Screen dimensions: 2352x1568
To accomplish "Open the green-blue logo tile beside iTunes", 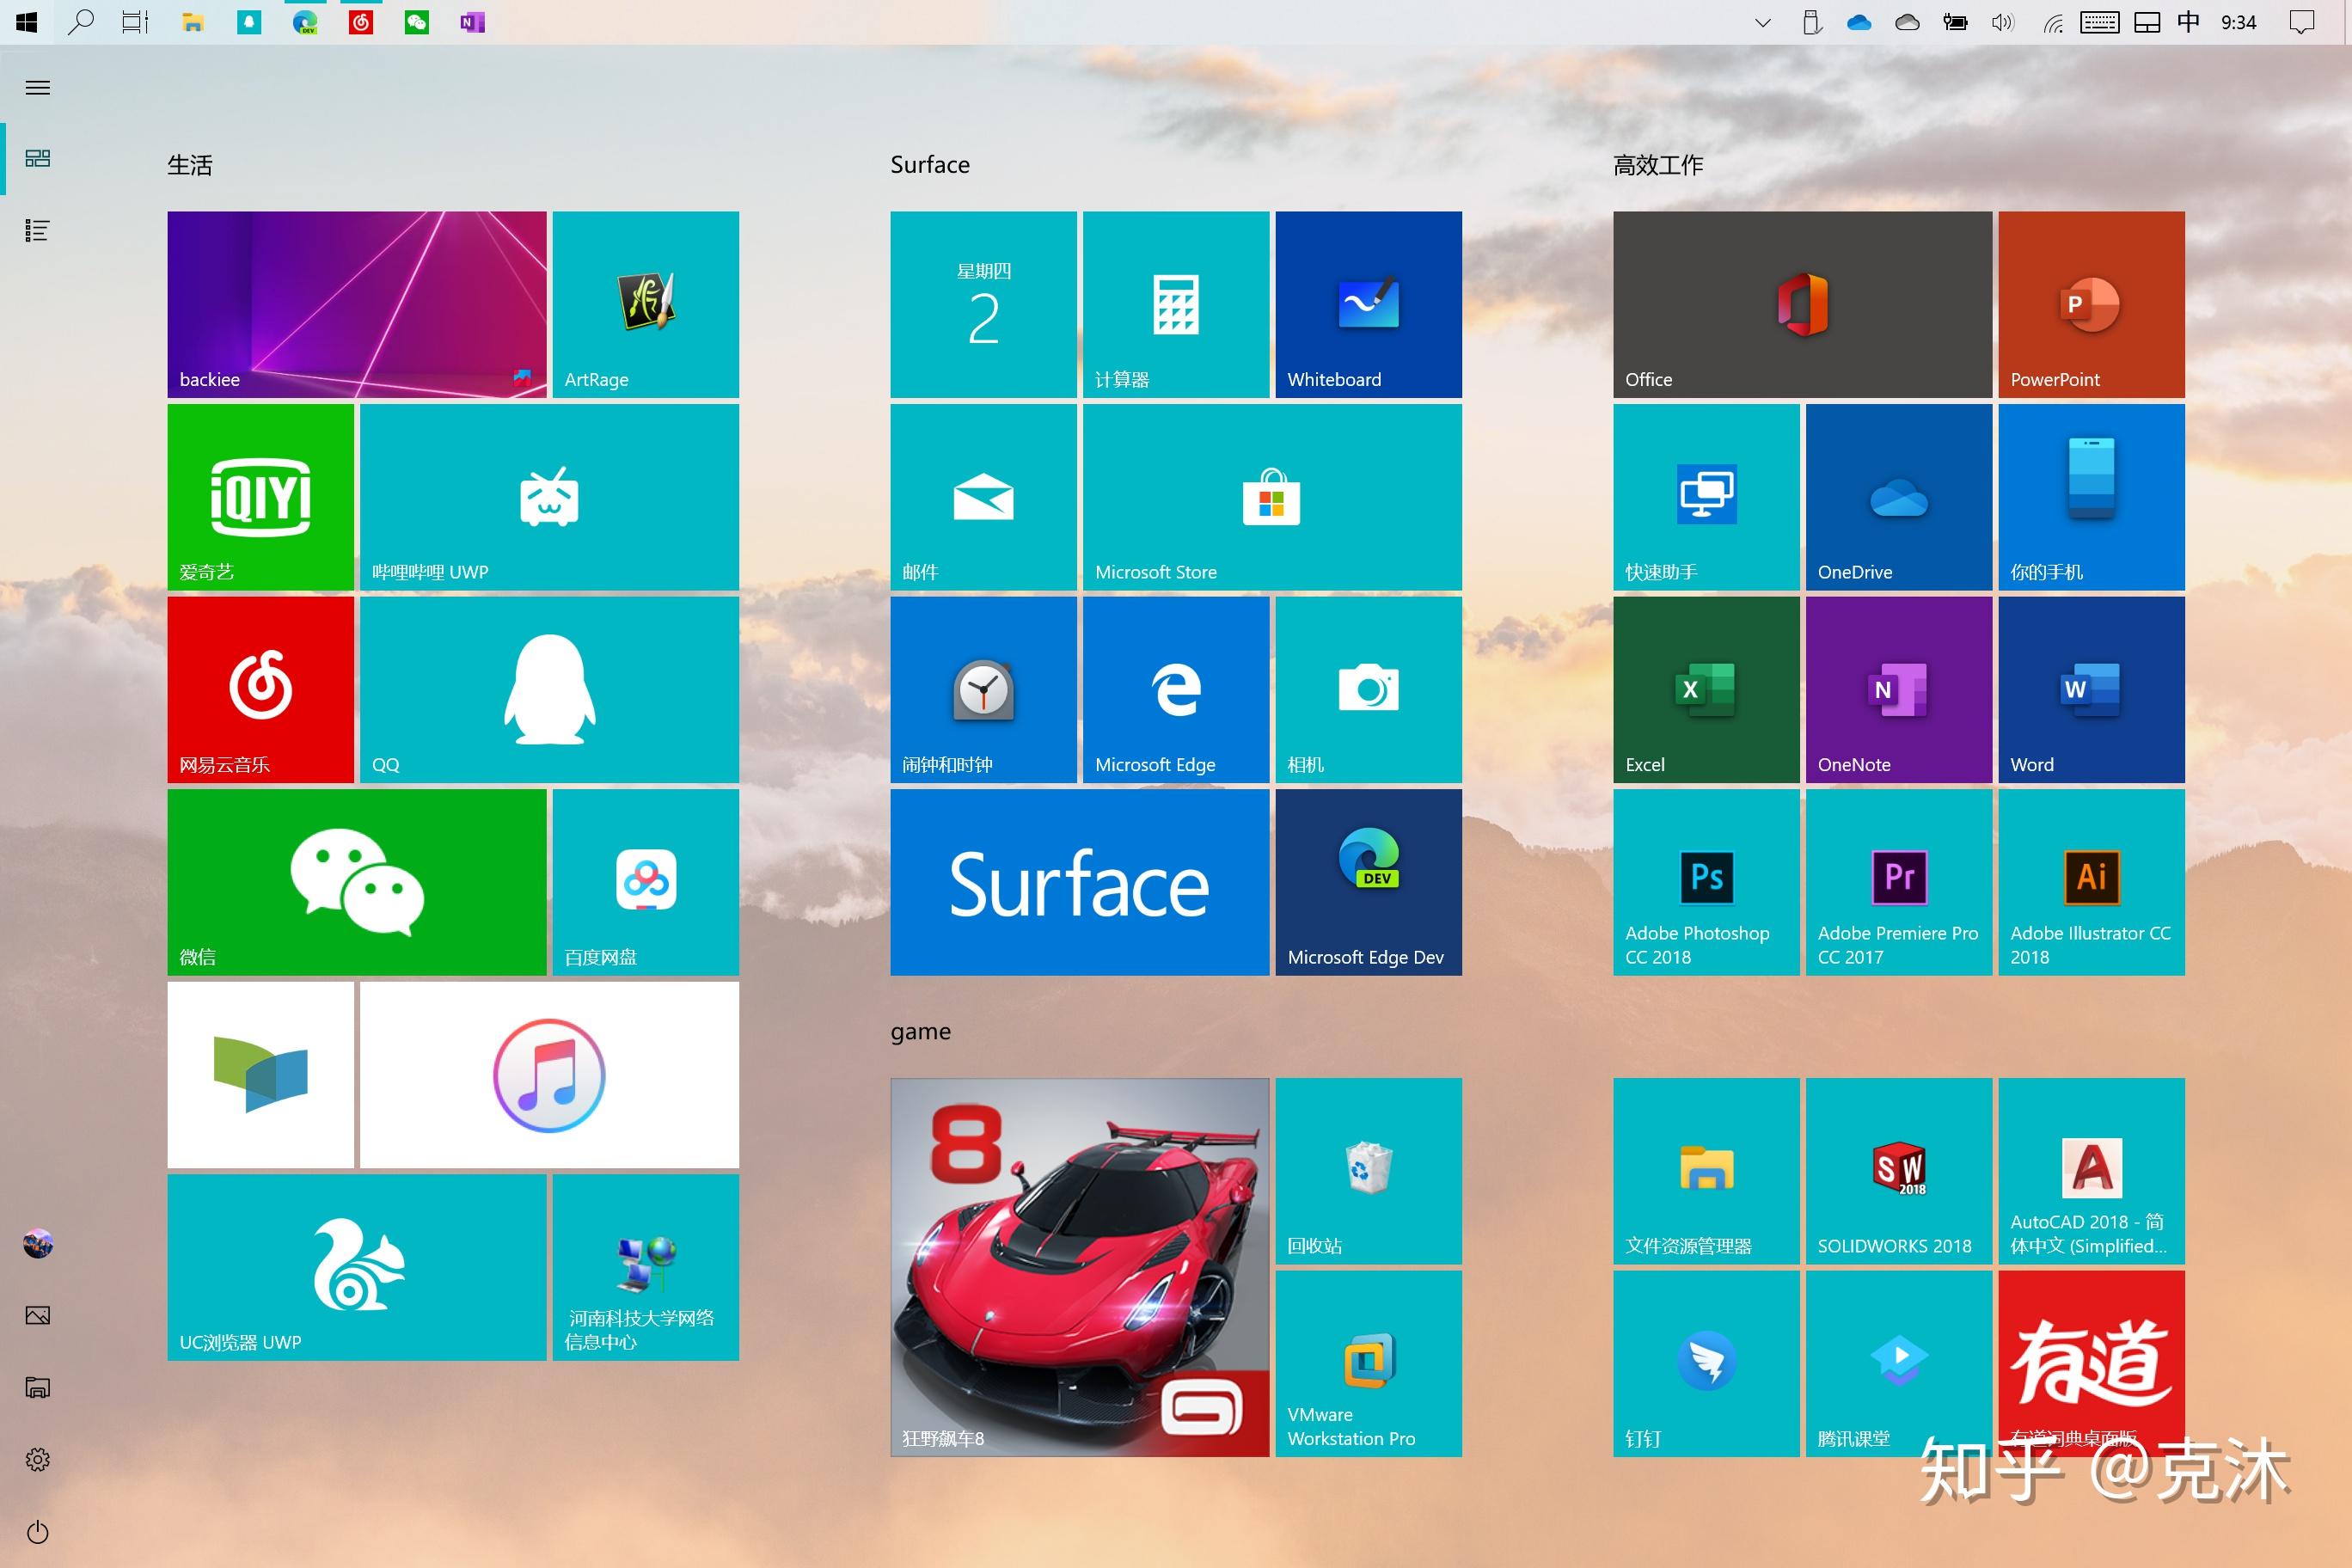I will pyautogui.click(x=261, y=1075).
